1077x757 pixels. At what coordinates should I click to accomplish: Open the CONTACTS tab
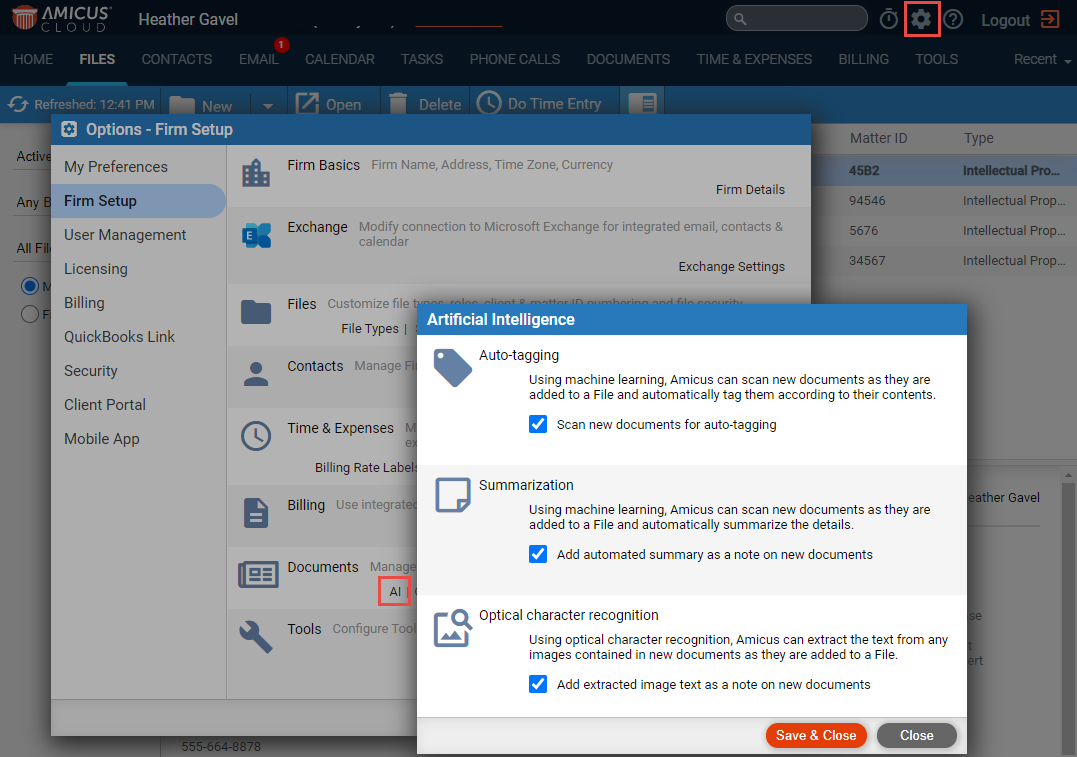177,59
